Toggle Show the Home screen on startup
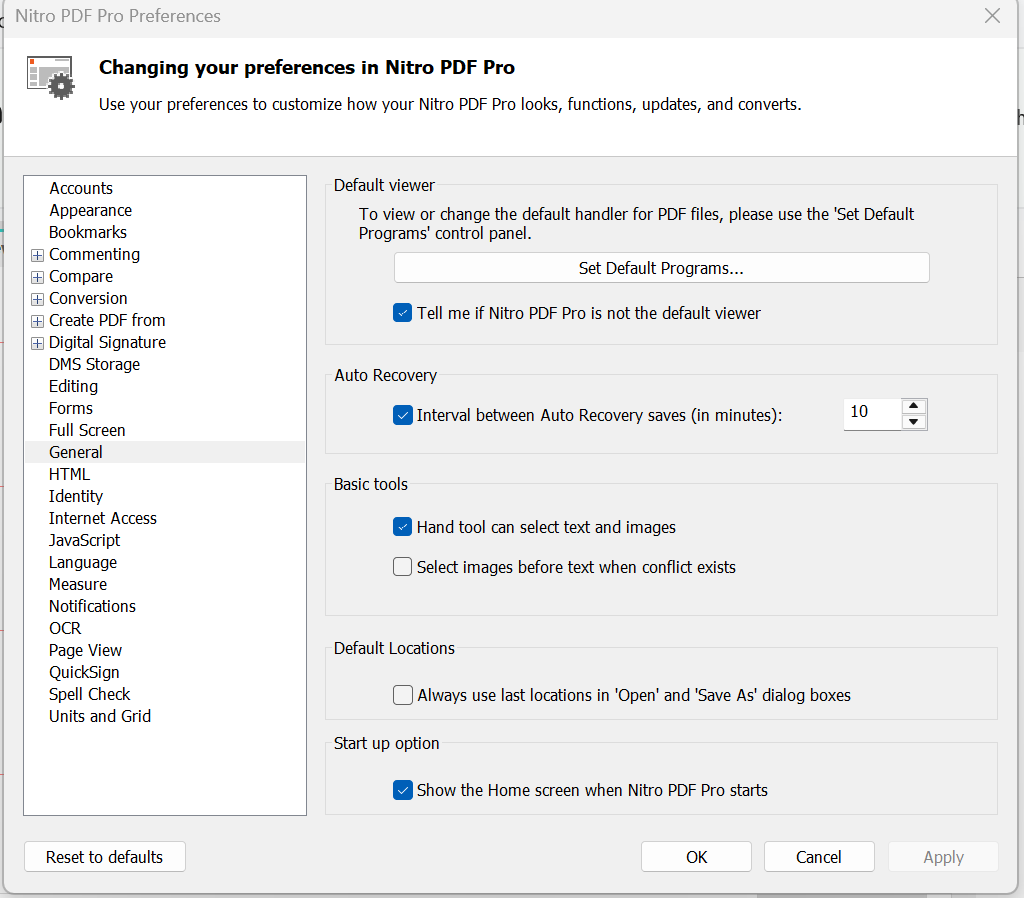Viewport: 1024px width, 898px height. (x=402, y=790)
